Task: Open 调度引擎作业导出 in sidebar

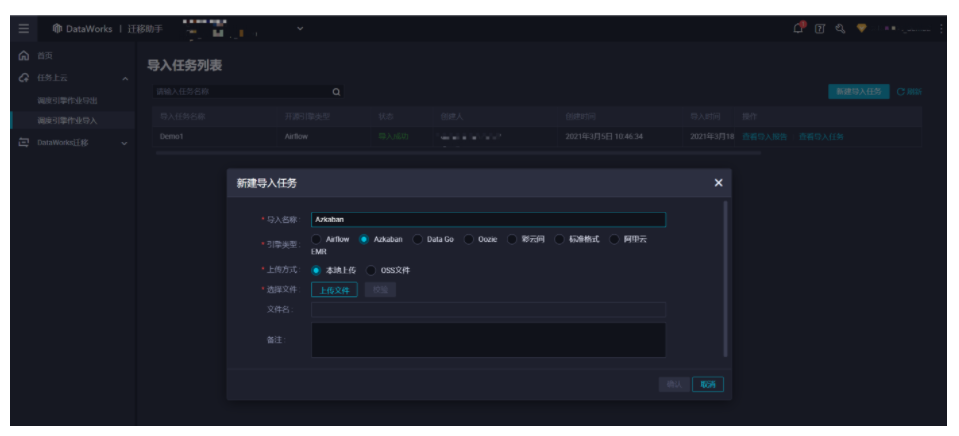Action: 67,100
